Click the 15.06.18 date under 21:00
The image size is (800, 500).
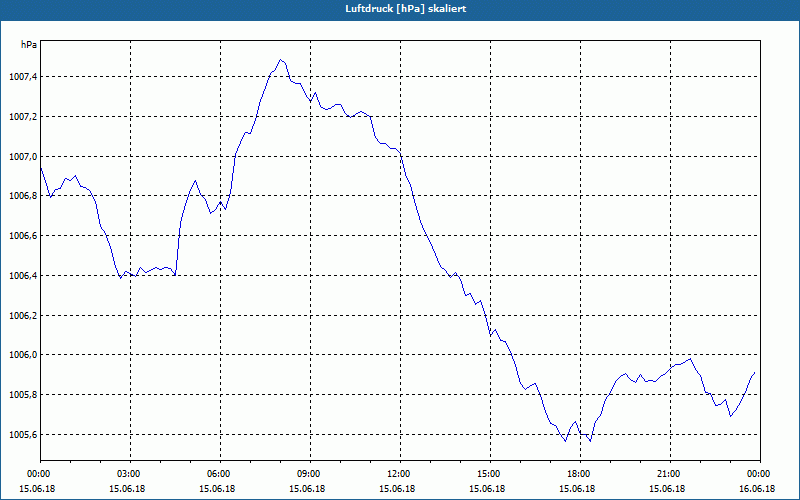667,489
